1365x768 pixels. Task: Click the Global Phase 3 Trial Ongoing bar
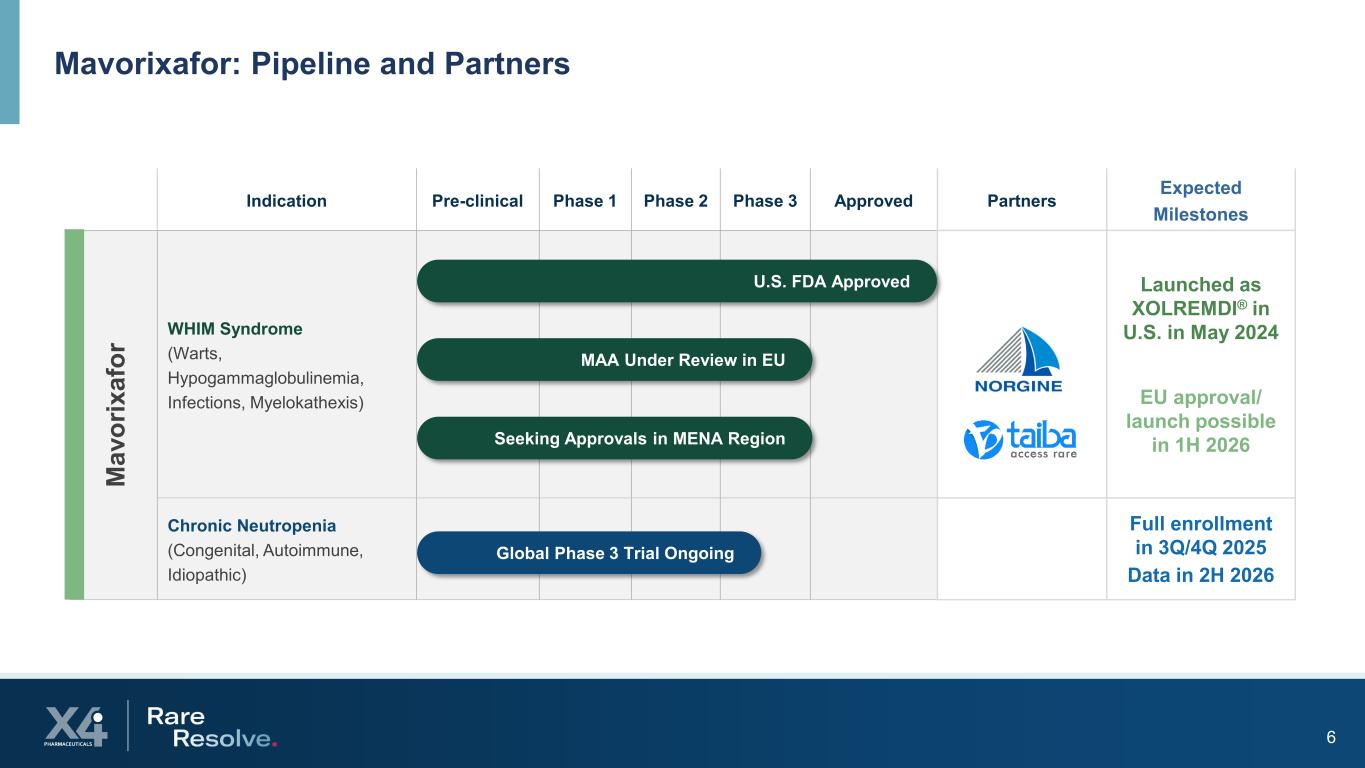(588, 553)
